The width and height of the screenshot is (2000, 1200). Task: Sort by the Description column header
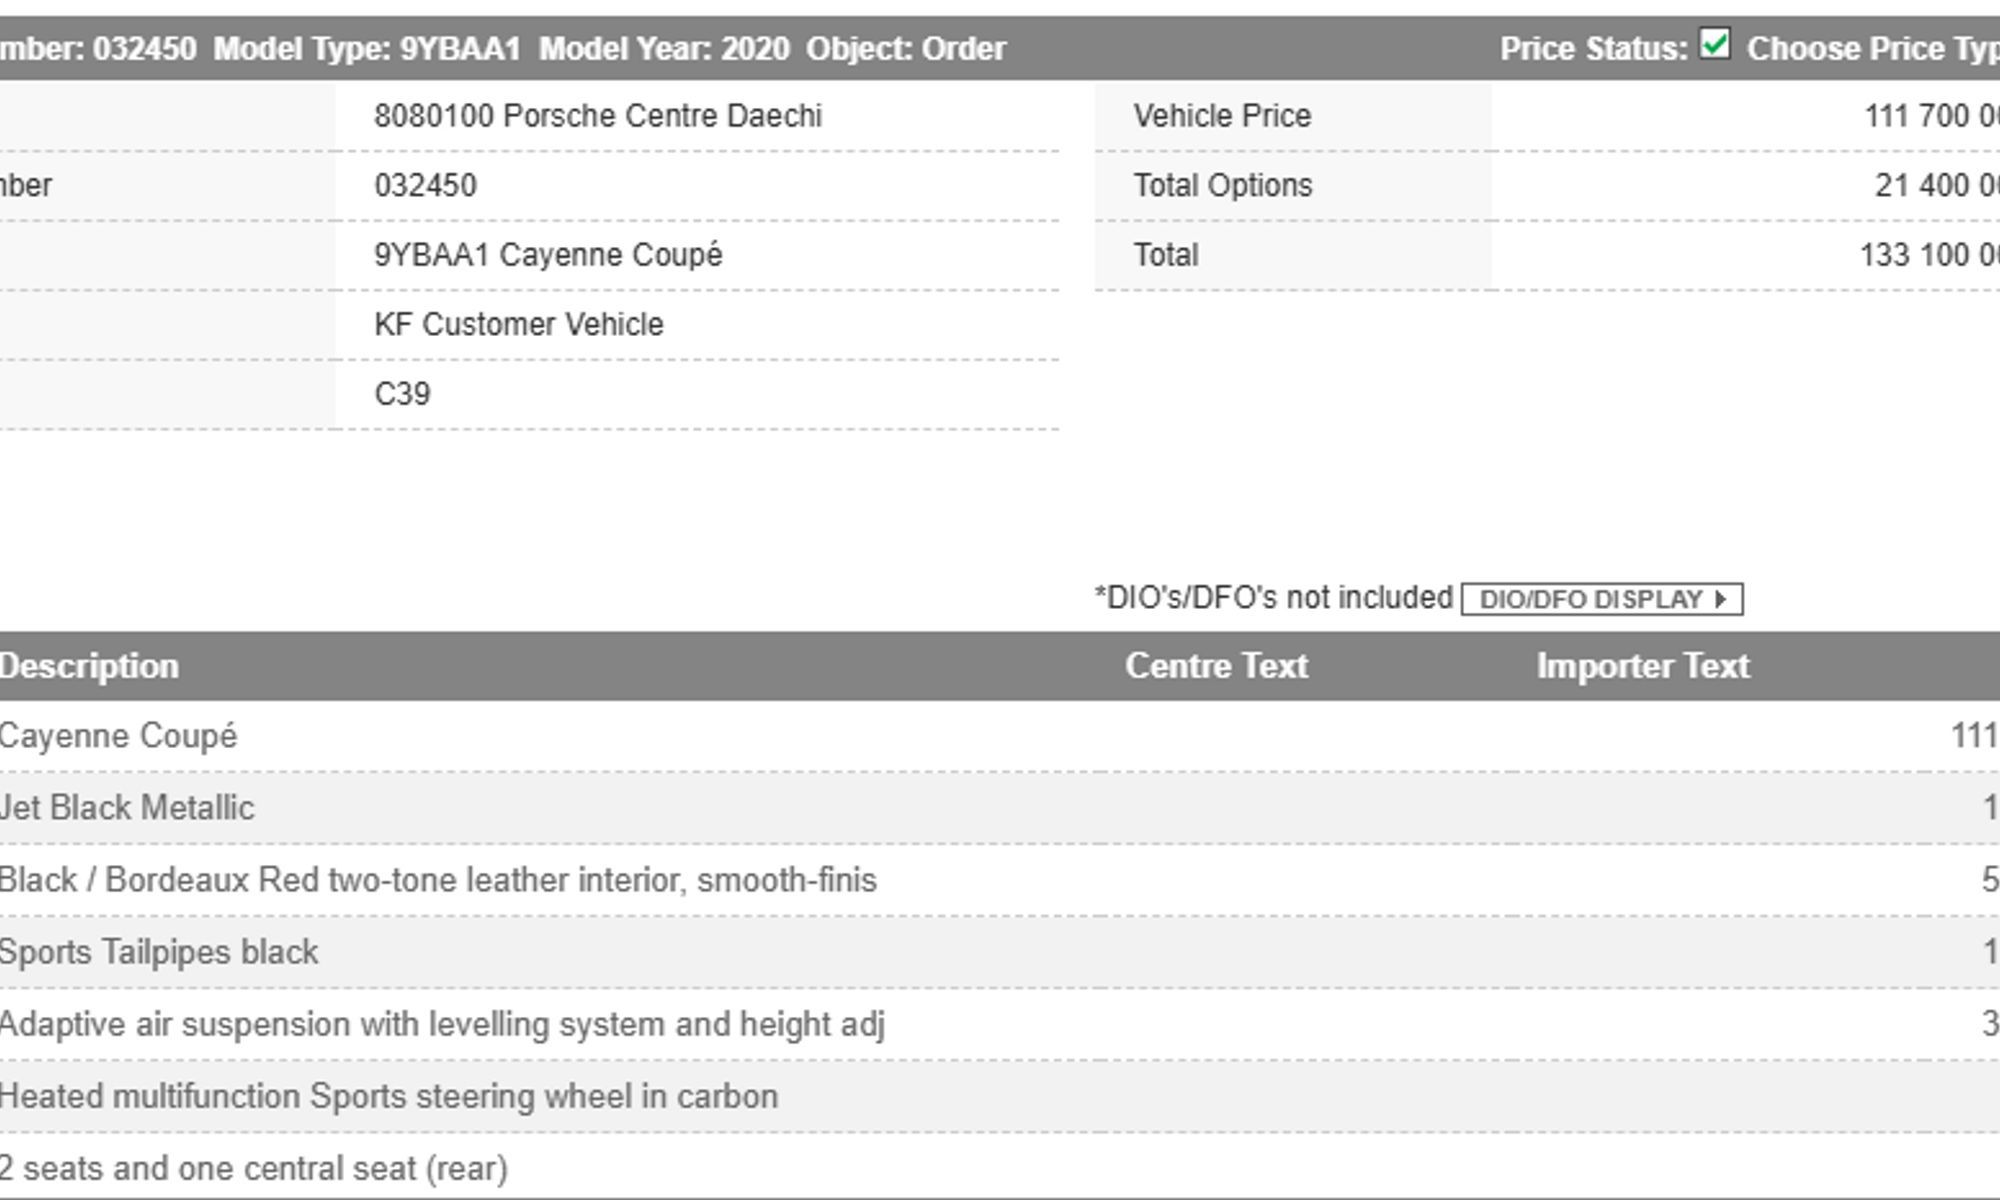89,666
